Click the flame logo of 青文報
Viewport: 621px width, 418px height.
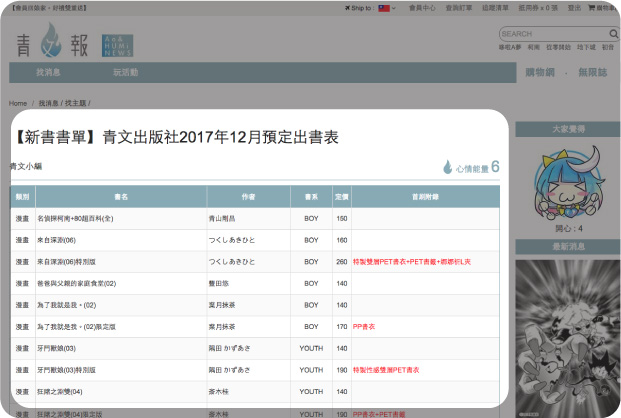[x=51, y=40]
